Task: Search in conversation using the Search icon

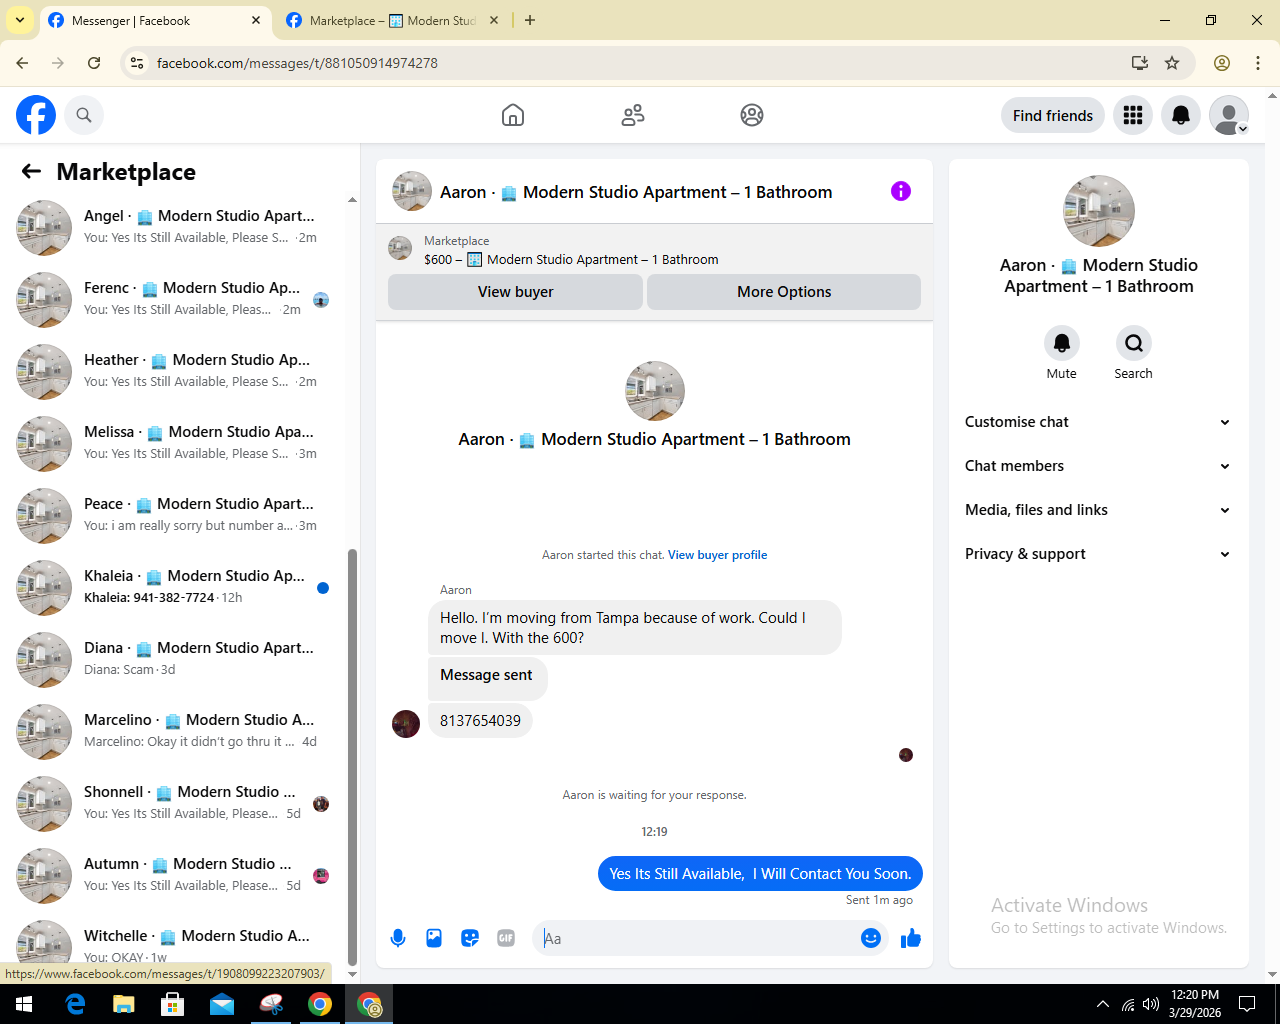Action: point(1134,343)
